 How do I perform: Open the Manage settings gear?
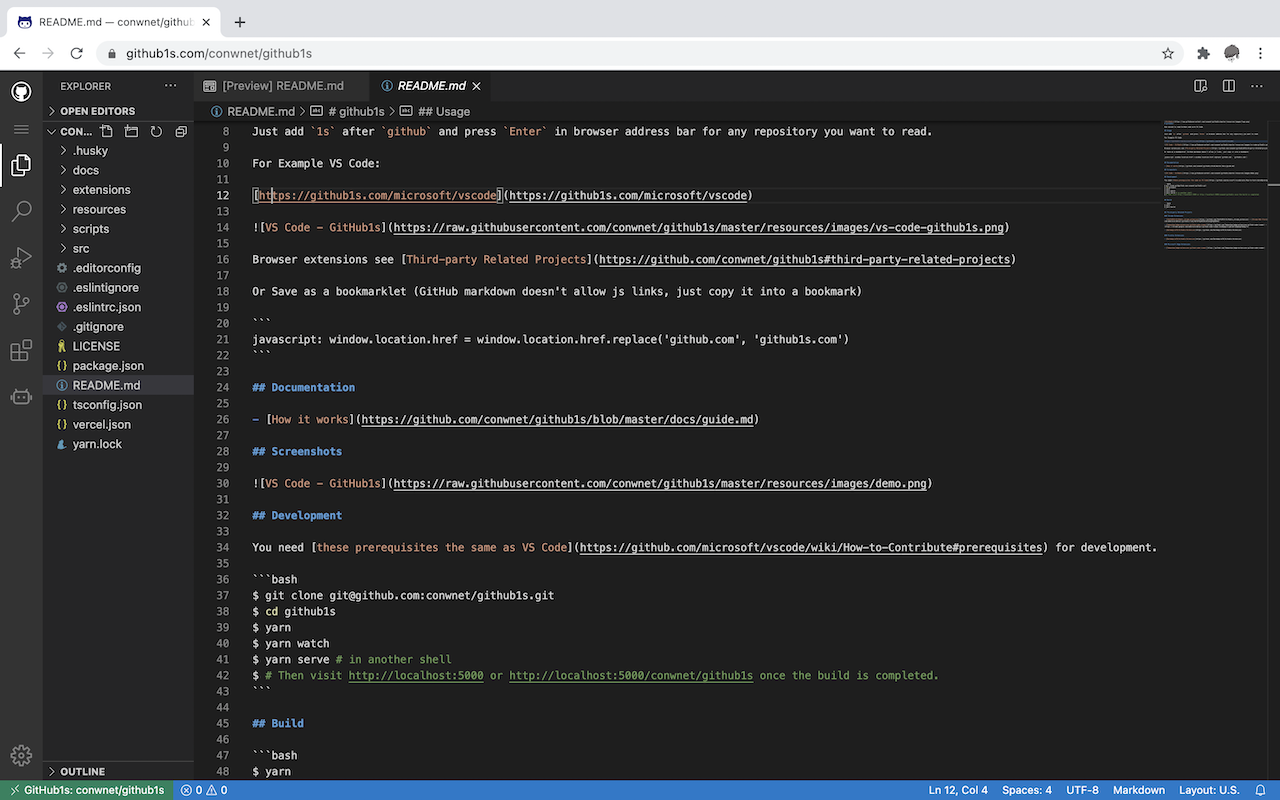point(20,755)
